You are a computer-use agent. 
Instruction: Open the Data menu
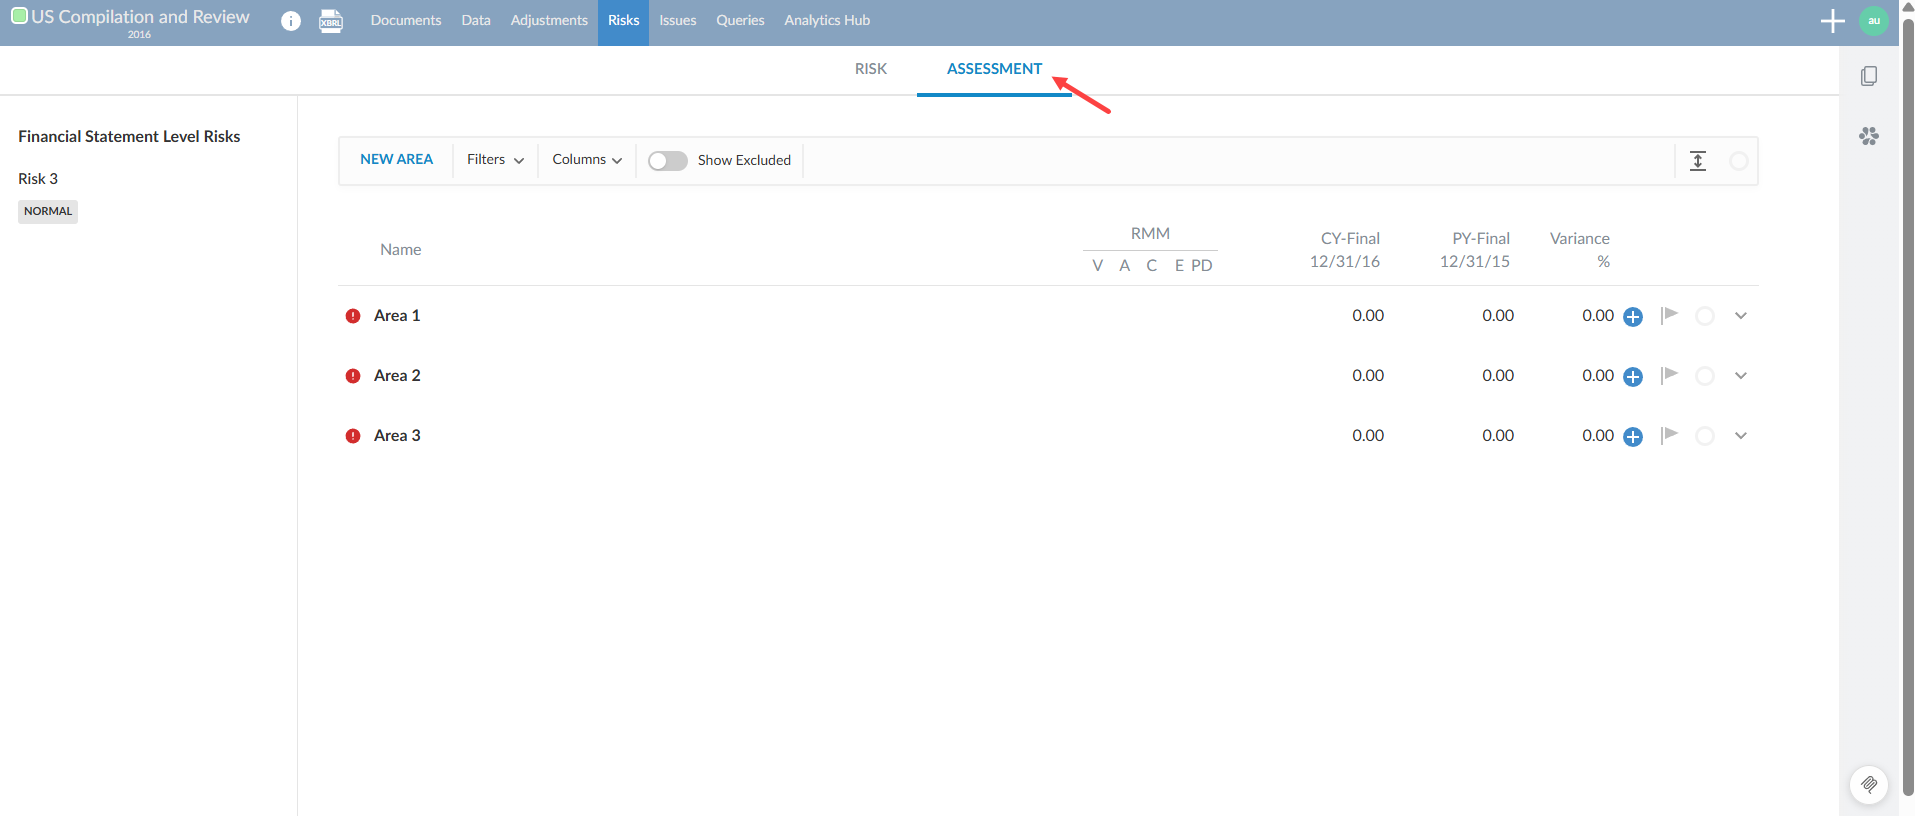(476, 21)
